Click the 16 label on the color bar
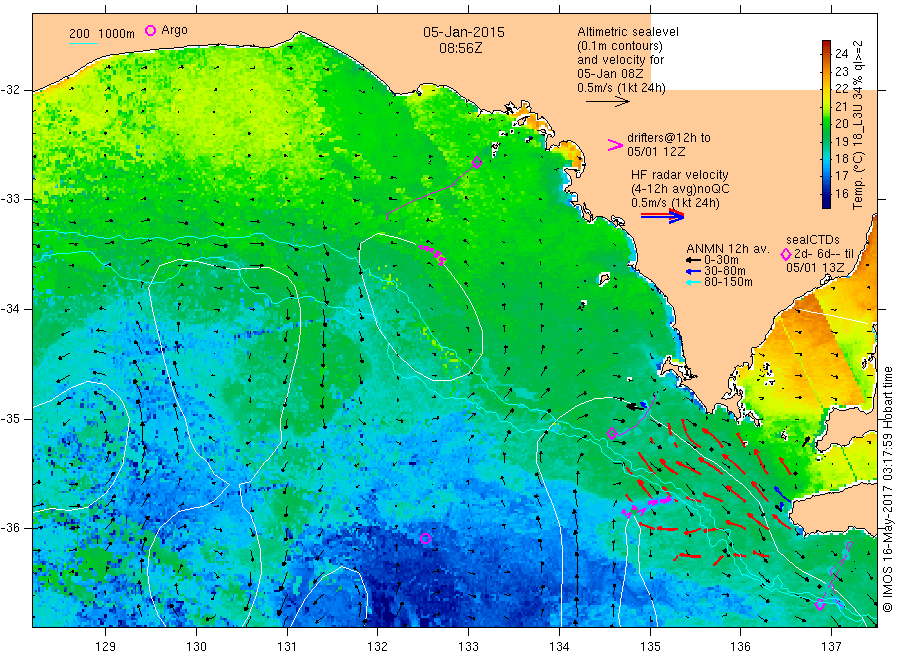The width and height of the screenshot is (900, 660). [x=841, y=193]
